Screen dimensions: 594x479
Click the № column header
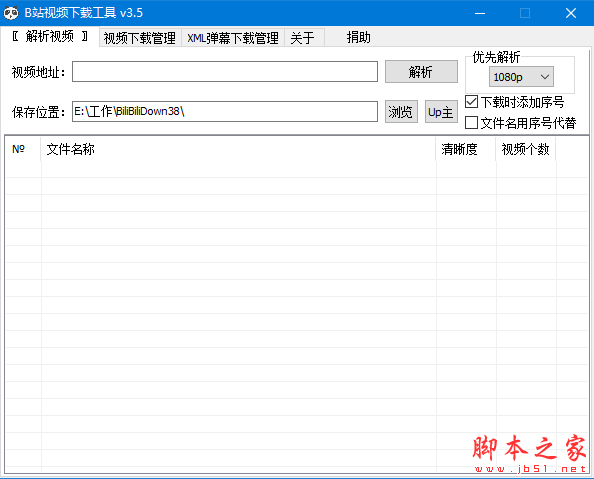(x=23, y=149)
